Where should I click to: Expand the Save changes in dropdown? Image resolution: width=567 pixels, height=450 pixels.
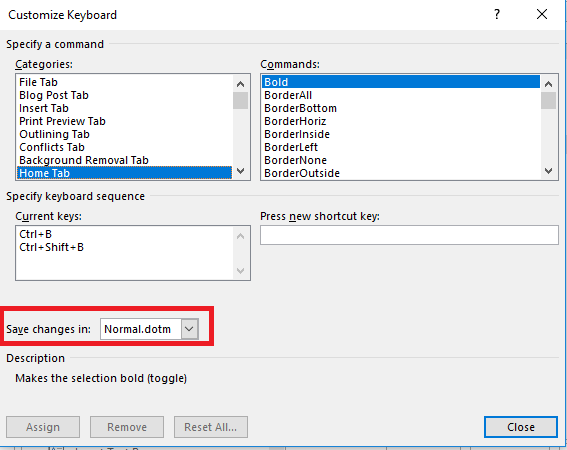189,329
